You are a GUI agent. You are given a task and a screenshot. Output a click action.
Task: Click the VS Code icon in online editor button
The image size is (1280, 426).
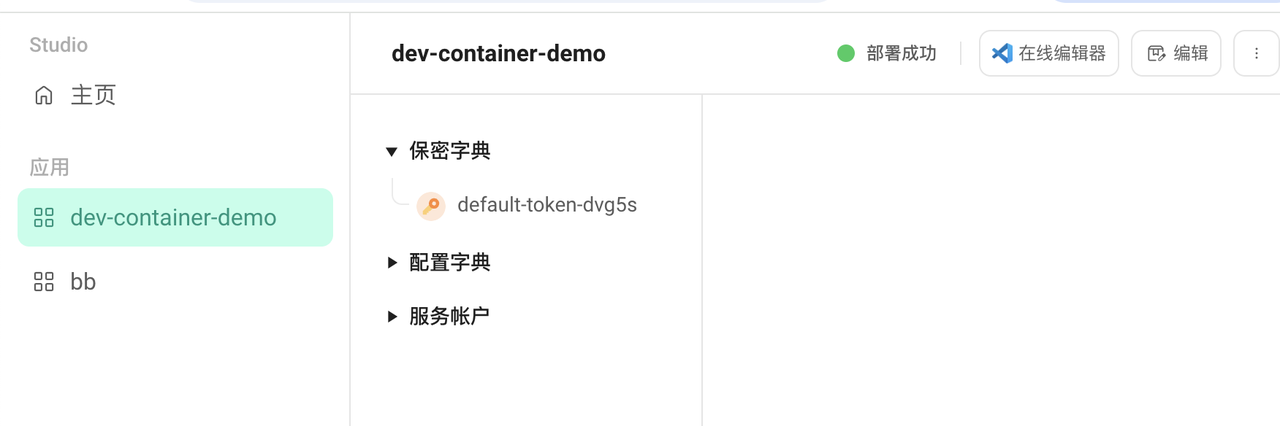coord(1001,53)
